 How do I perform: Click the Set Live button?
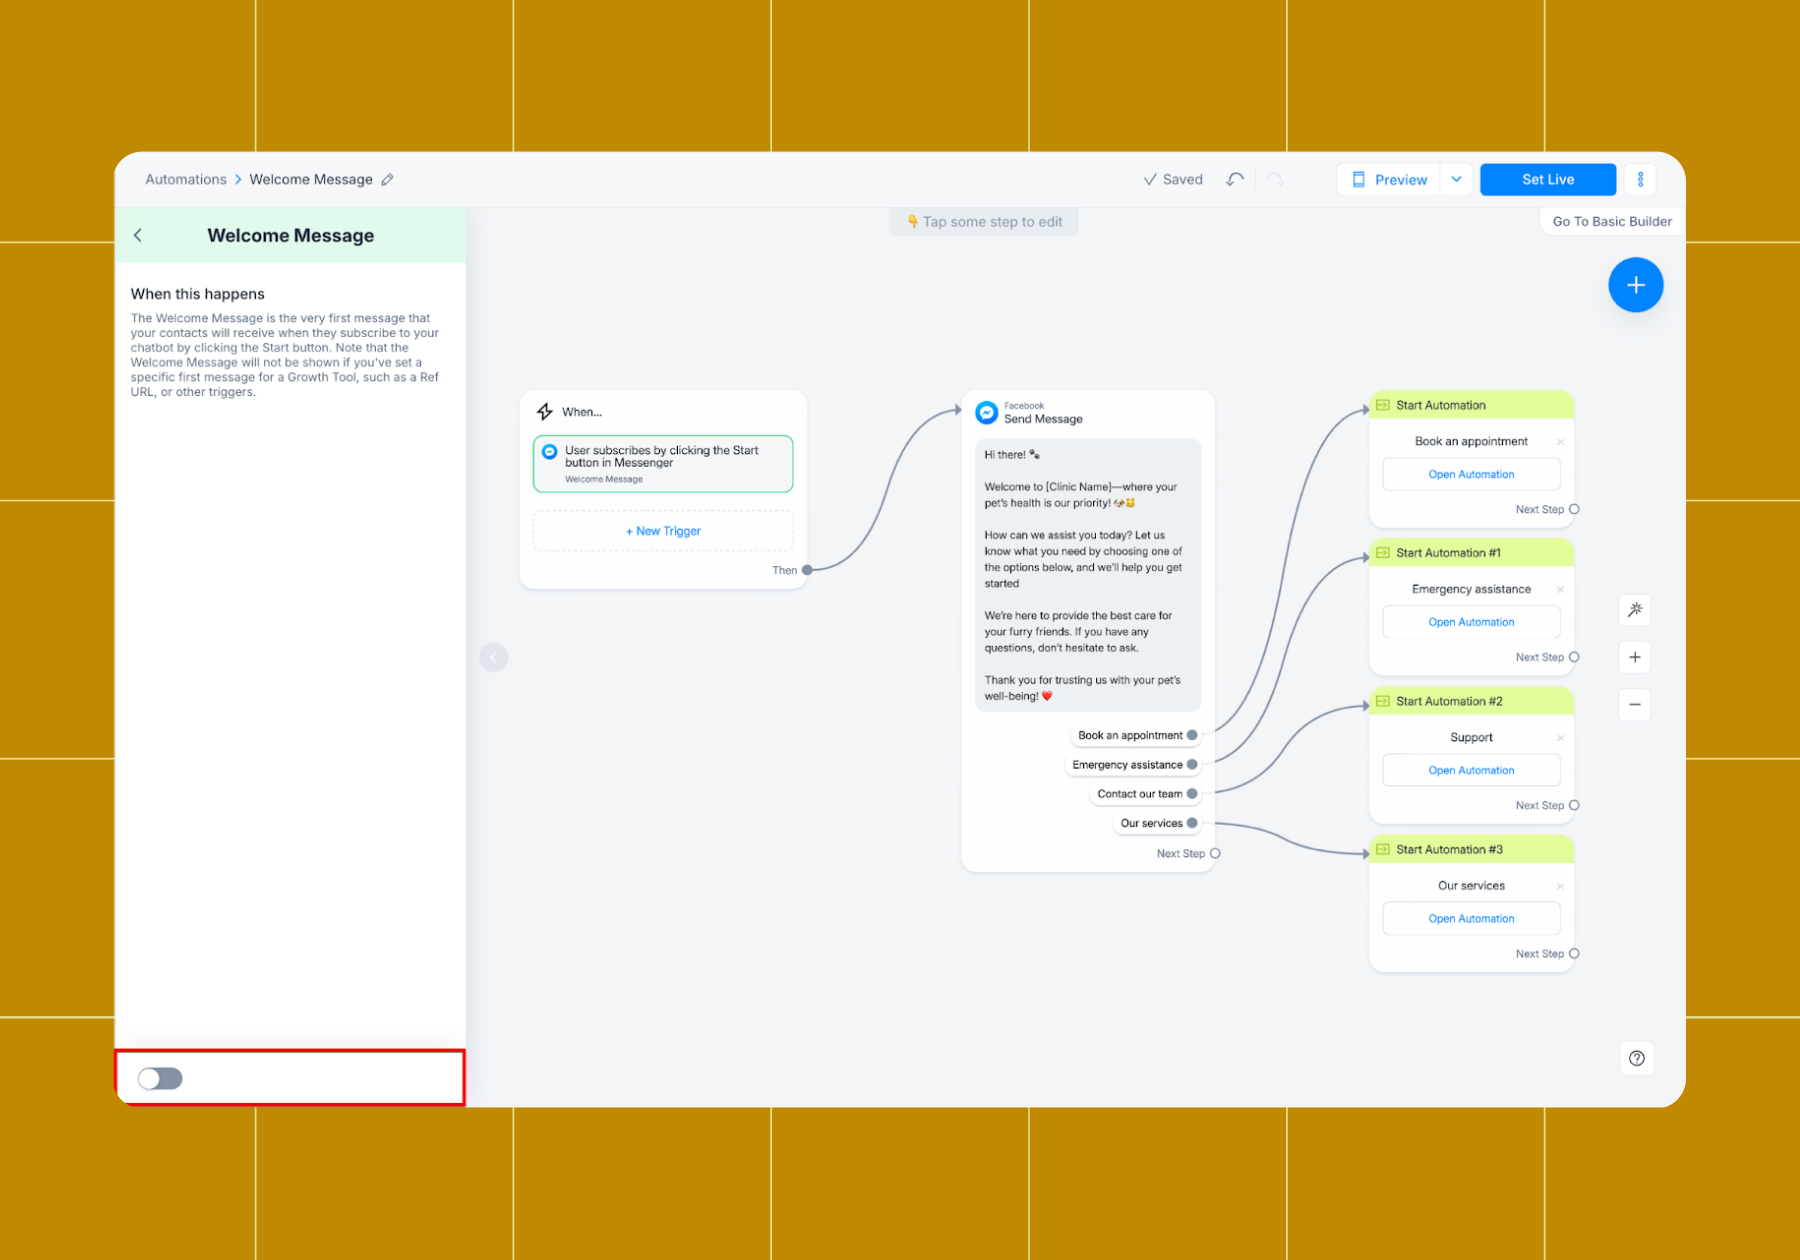(x=1548, y=180)
